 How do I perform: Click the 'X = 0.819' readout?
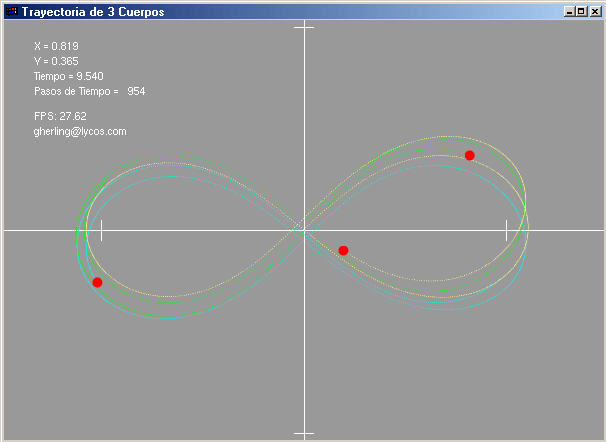click(56, 46)
